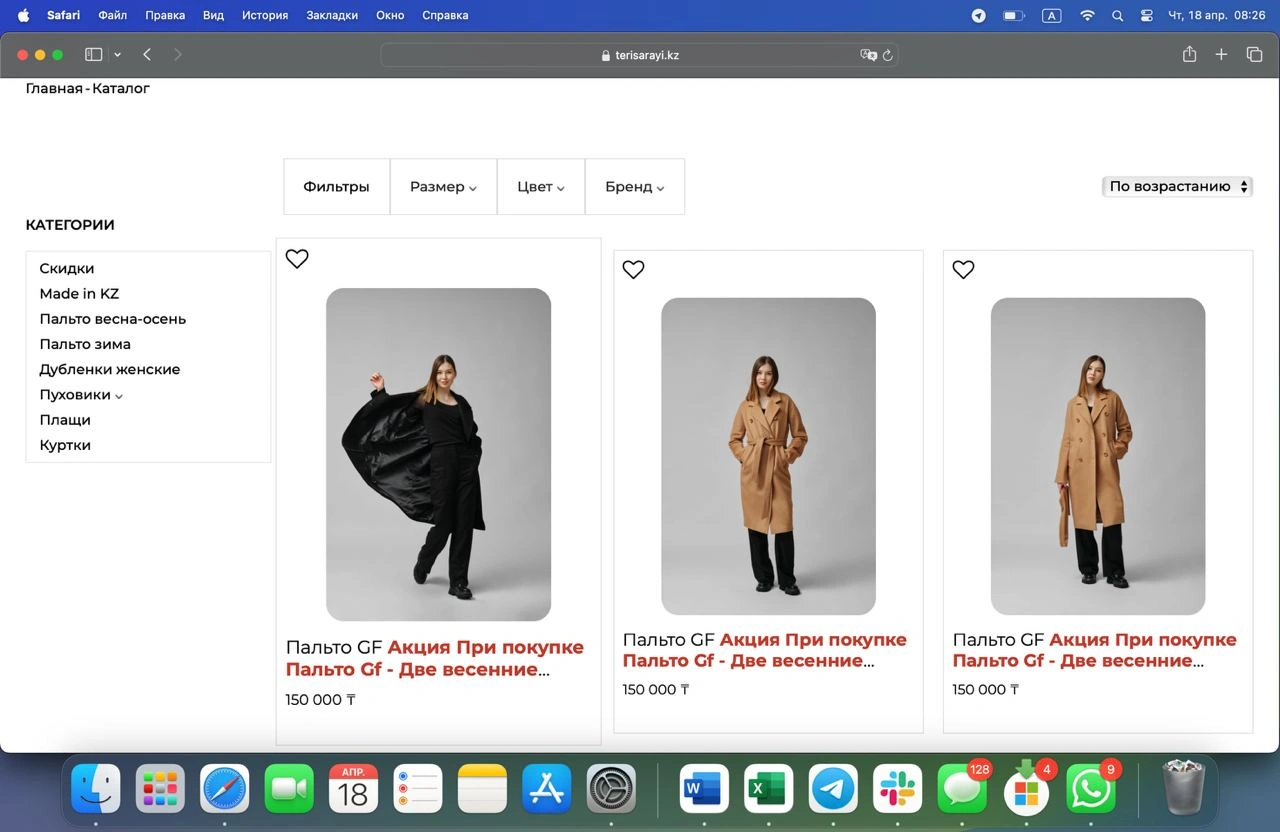This screenshot has height=832, width=1280.
Task: Open the По возрастанию sort dropdown
Action: tap(1177, 186)
